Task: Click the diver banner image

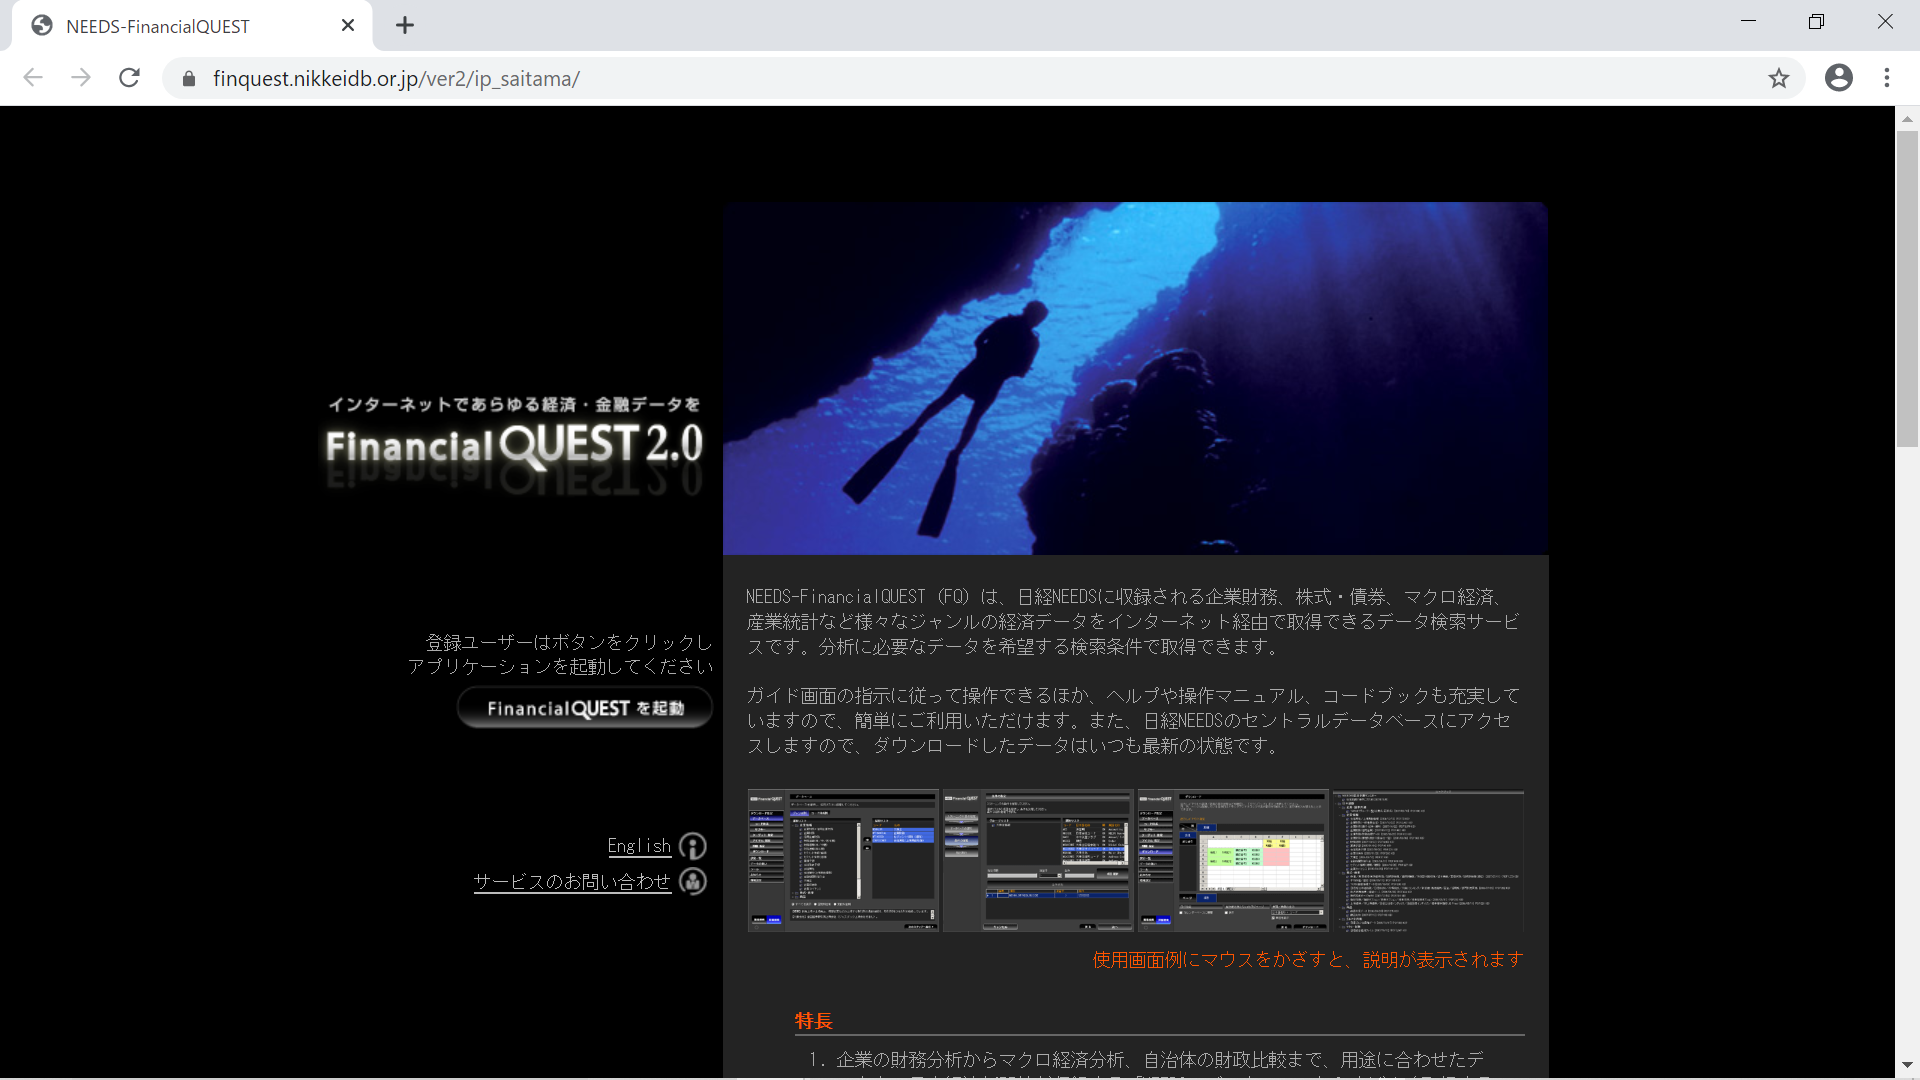Action: click(x=1135, y=378)
